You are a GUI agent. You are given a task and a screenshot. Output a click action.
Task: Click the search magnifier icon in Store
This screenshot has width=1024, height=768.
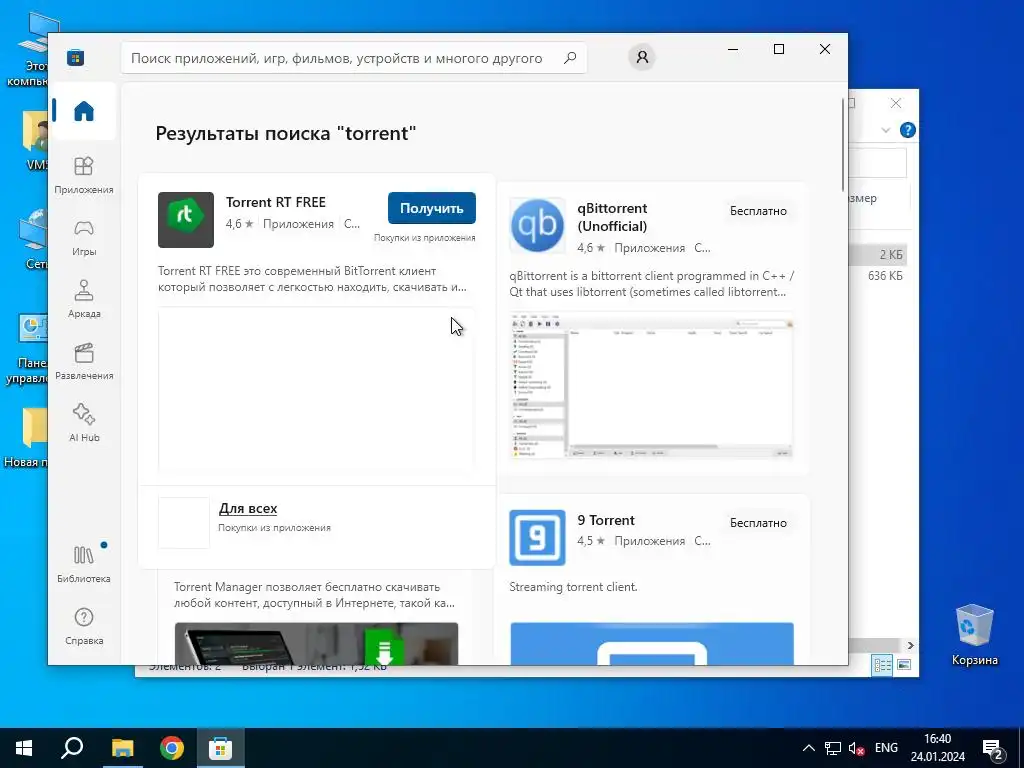[570, 58]
